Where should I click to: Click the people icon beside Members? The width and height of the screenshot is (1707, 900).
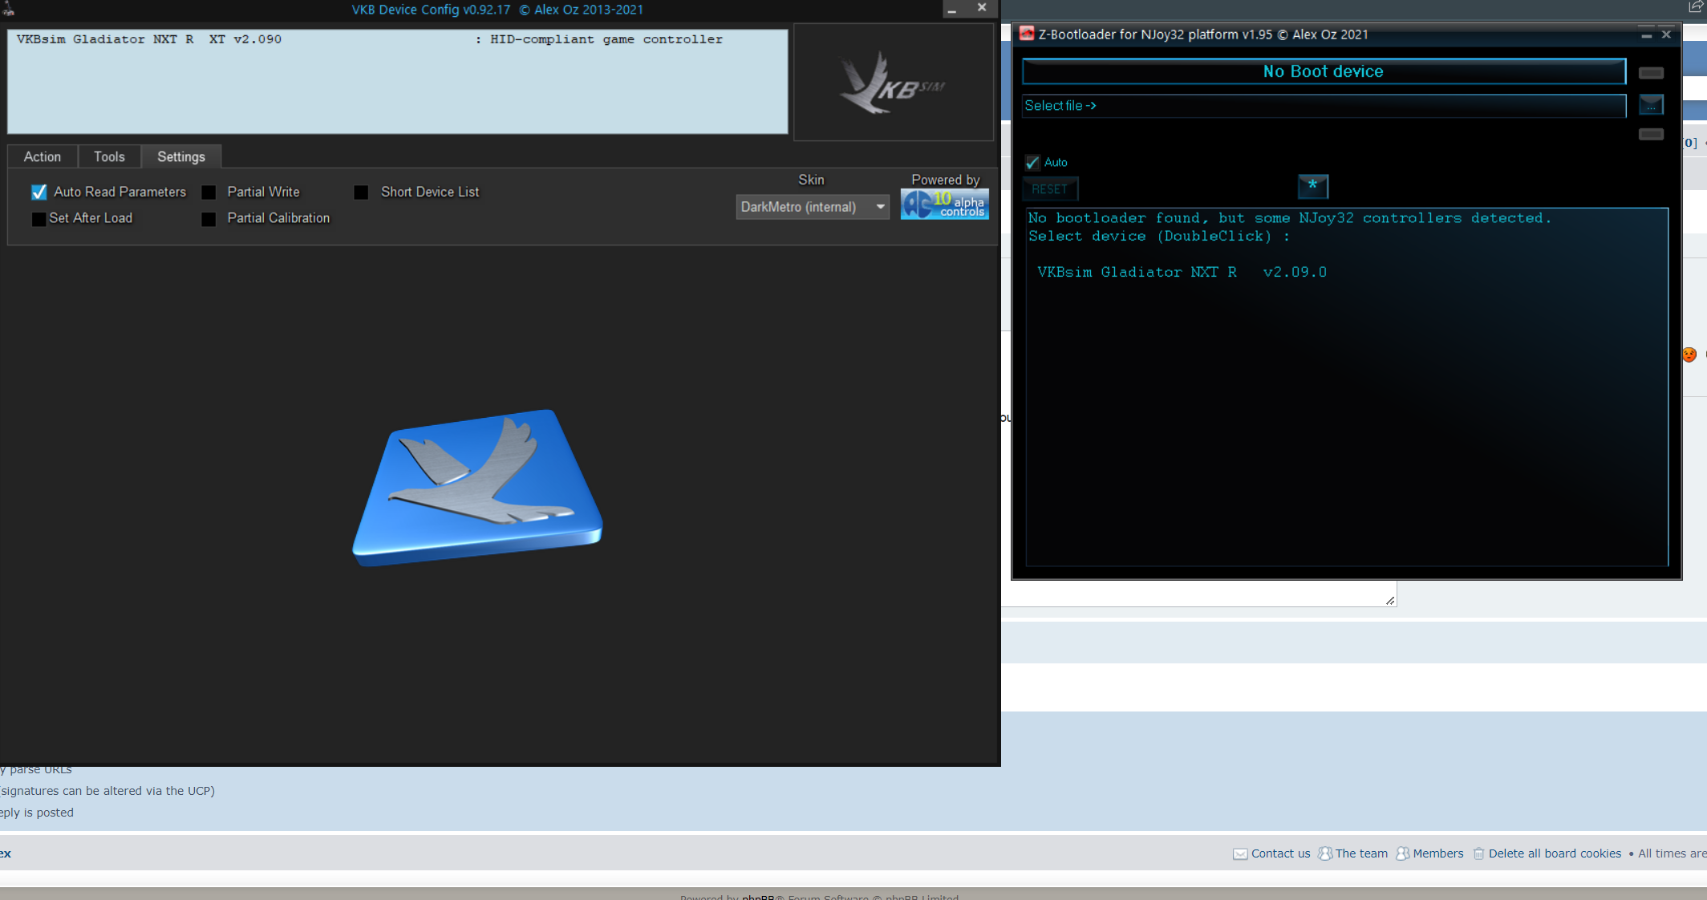click(1403, 854)
